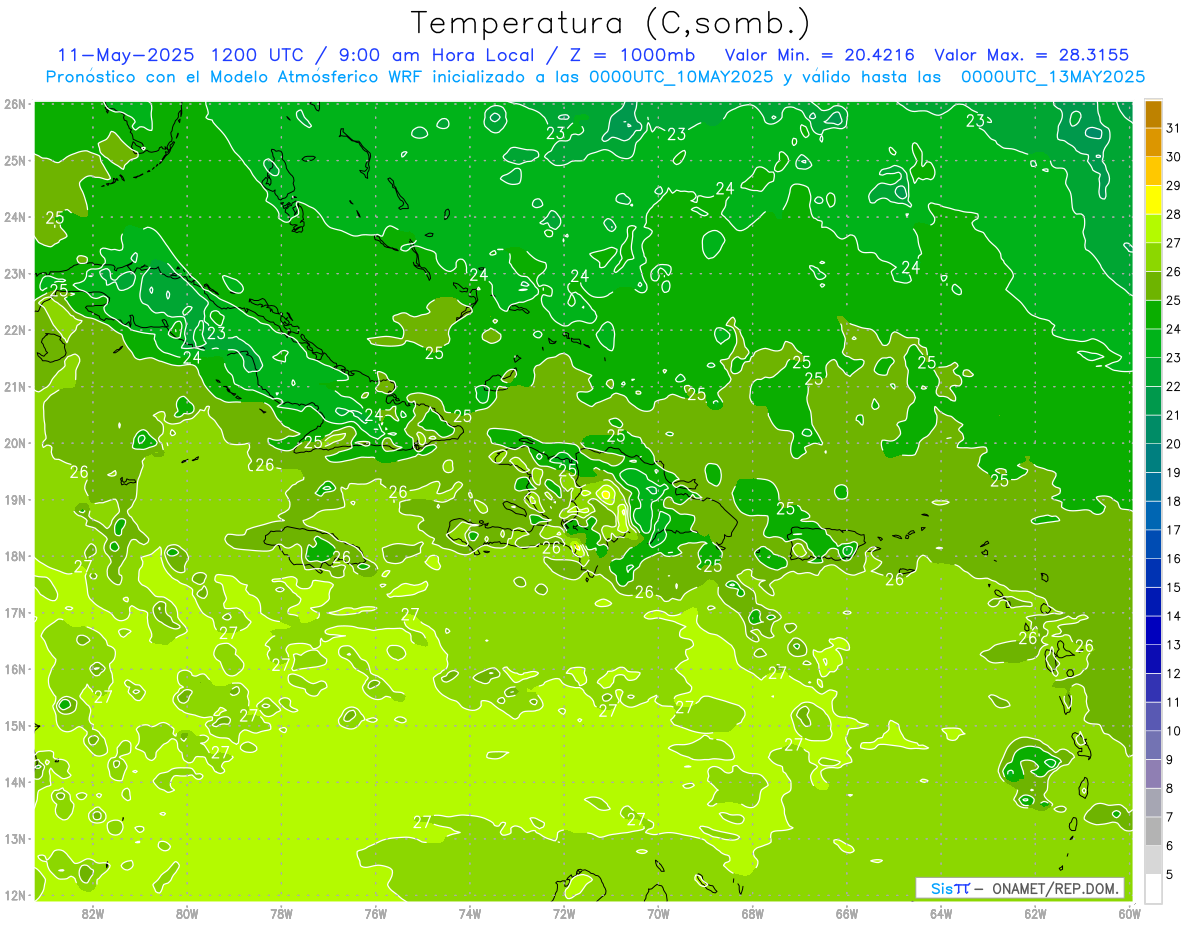Click the title Temperatura (C,somb.)
Viewport: 1200px width, 927px height.
(611, 22)
